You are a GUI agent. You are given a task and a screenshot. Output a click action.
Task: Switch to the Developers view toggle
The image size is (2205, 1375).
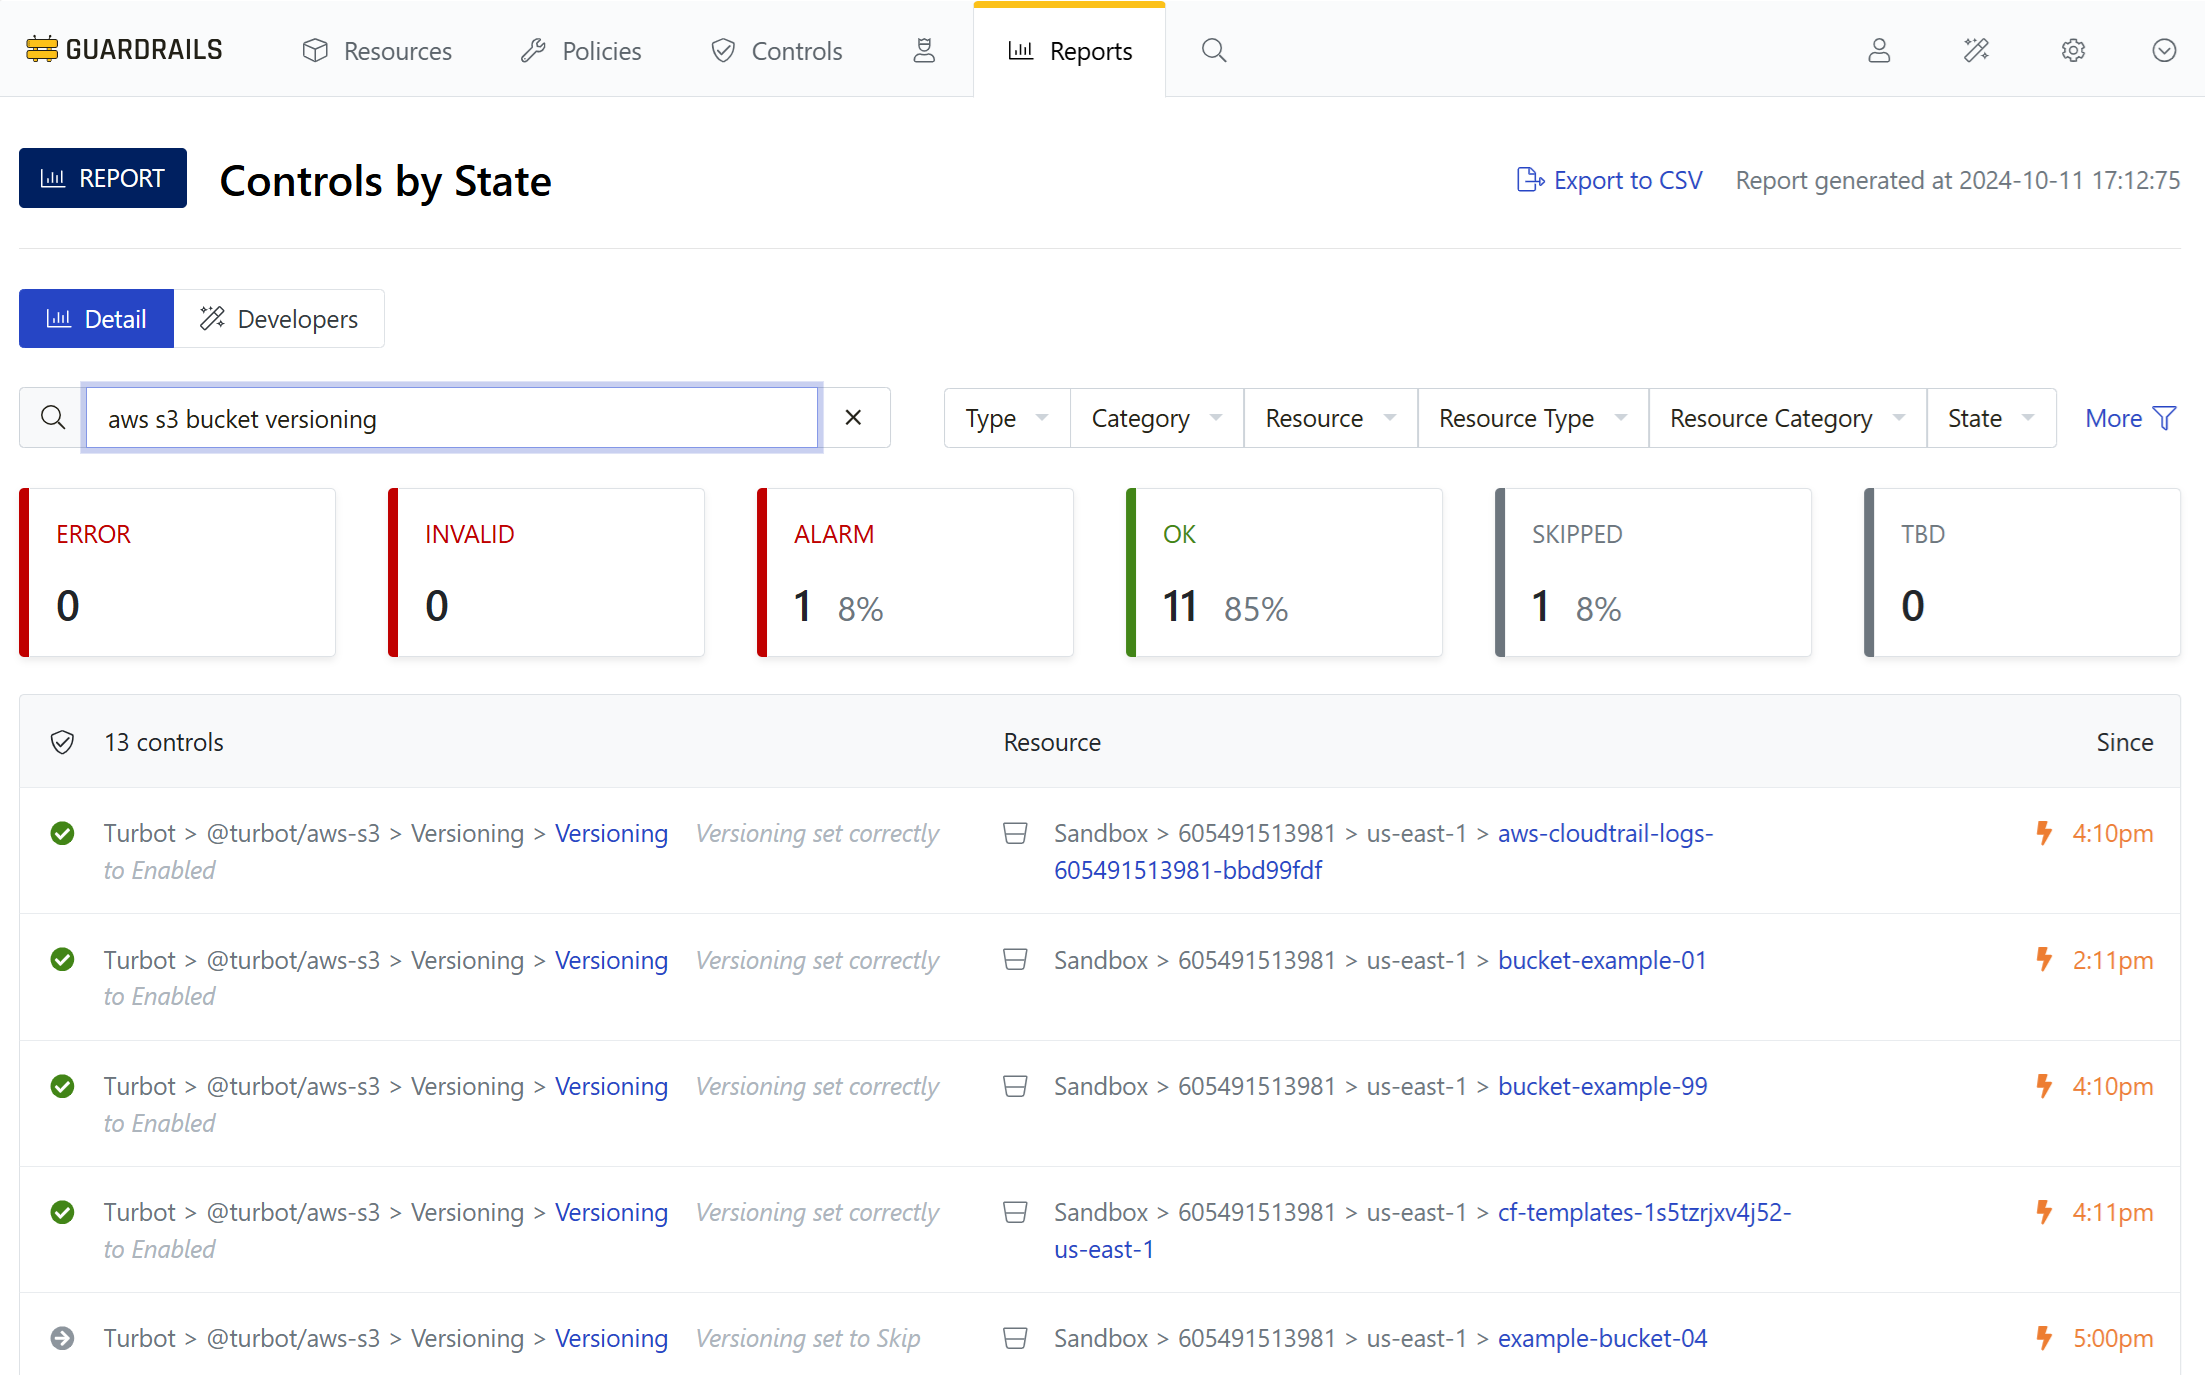pyautogui.click(x=279, y=319)
